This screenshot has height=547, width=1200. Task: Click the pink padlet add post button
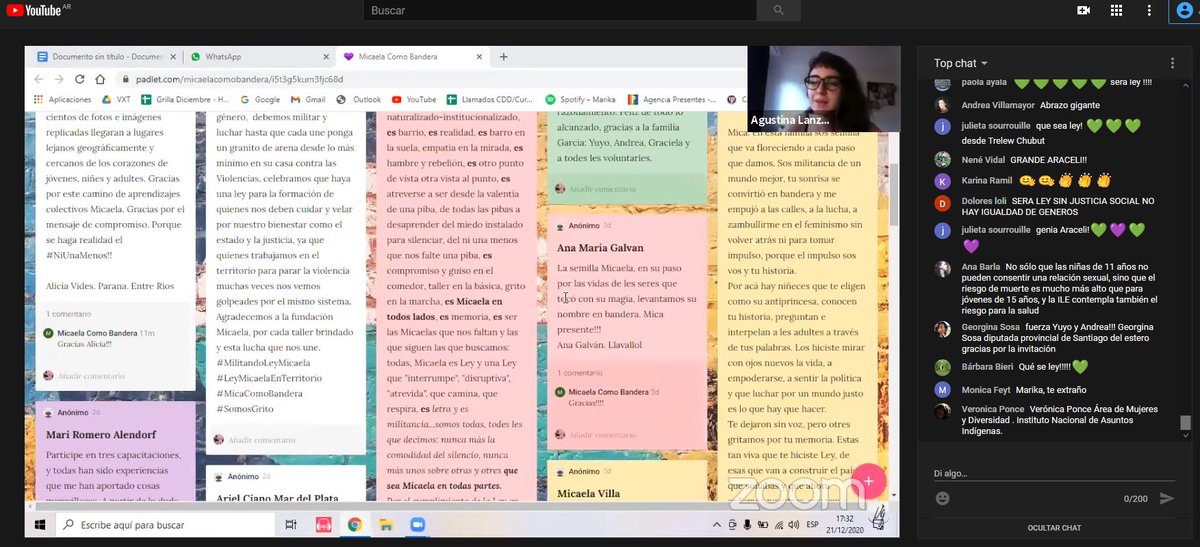click(868, 481)
